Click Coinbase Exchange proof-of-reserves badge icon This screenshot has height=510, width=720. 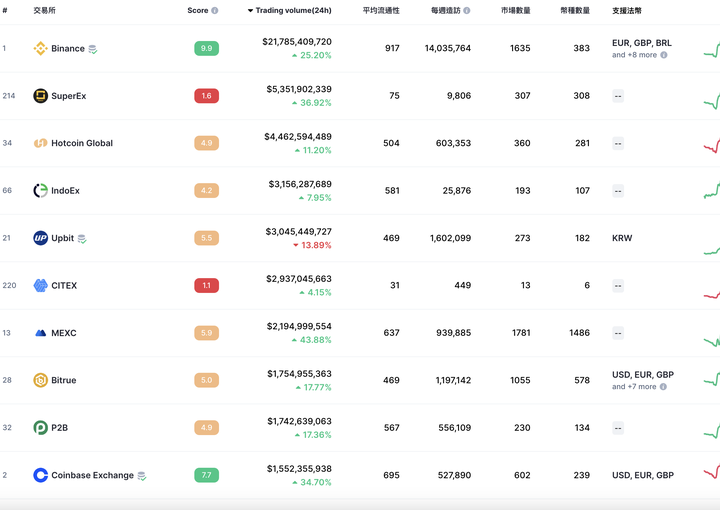click(x=142, y=476)
